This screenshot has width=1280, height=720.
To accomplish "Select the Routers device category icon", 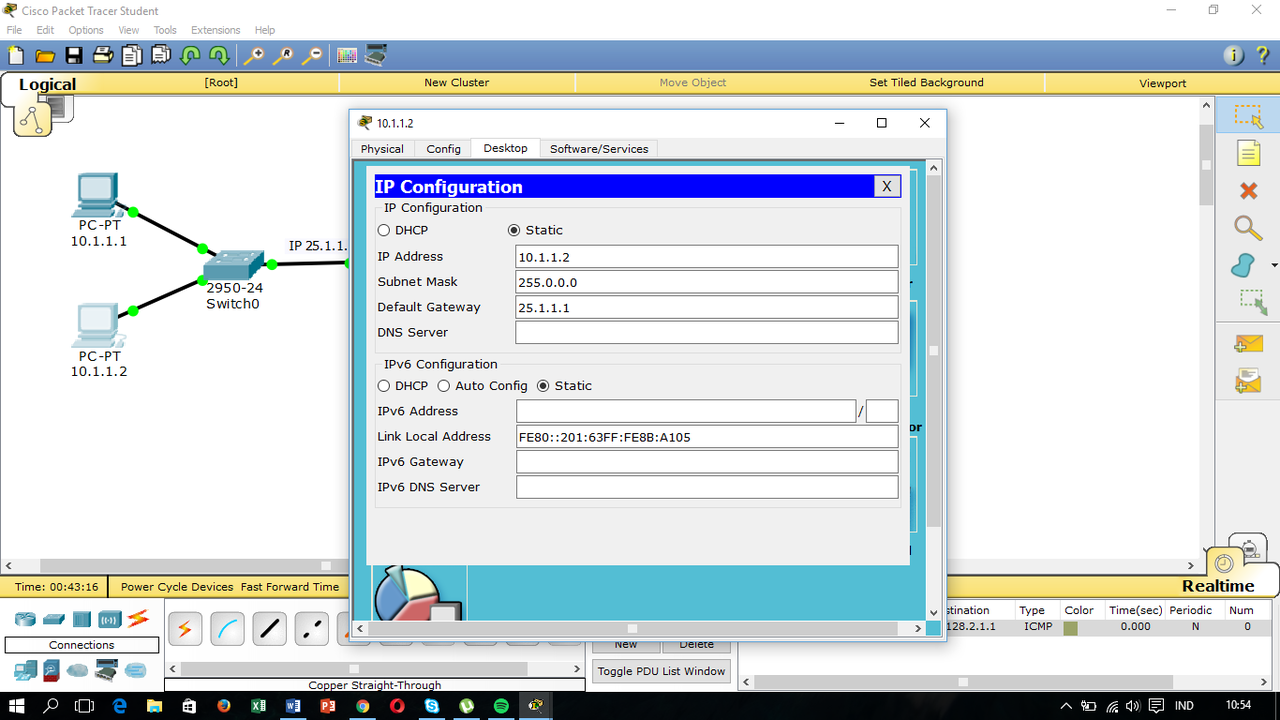I will pos(25,619).
